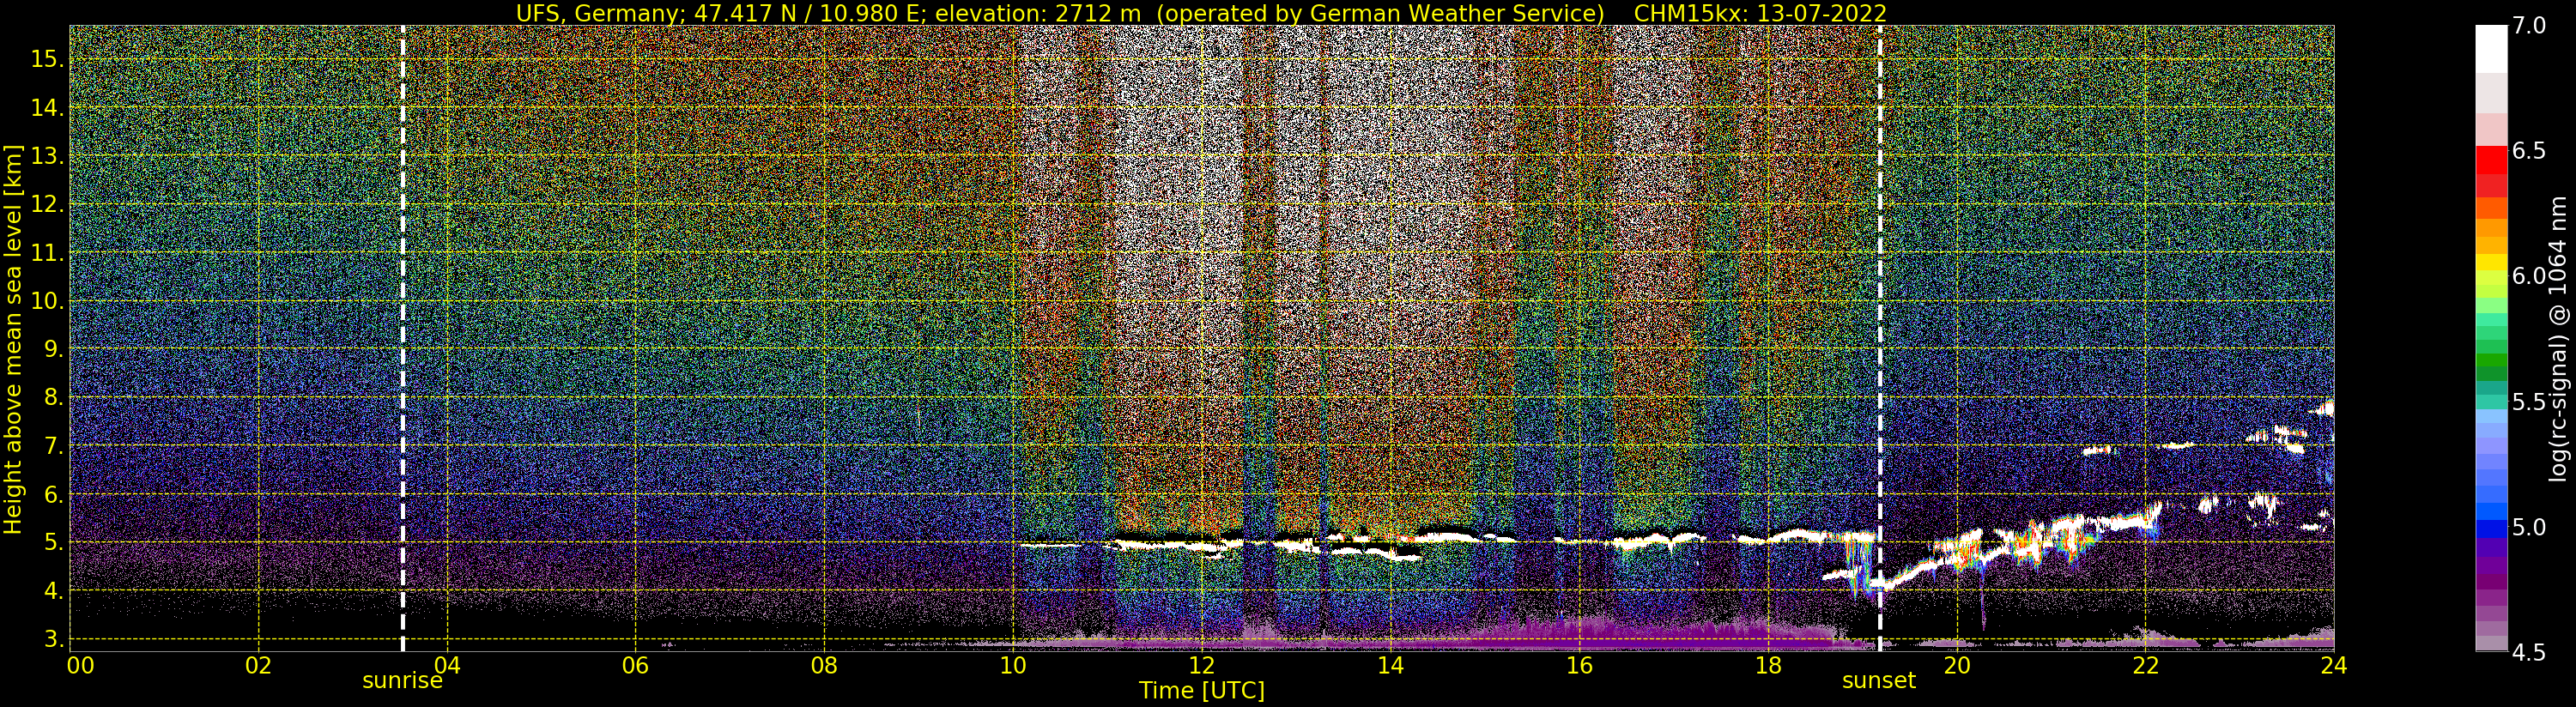The width and height of the screenshot is (2576, 707).
Task: Click the Time [UTC] axis label
Action: 1202,691
